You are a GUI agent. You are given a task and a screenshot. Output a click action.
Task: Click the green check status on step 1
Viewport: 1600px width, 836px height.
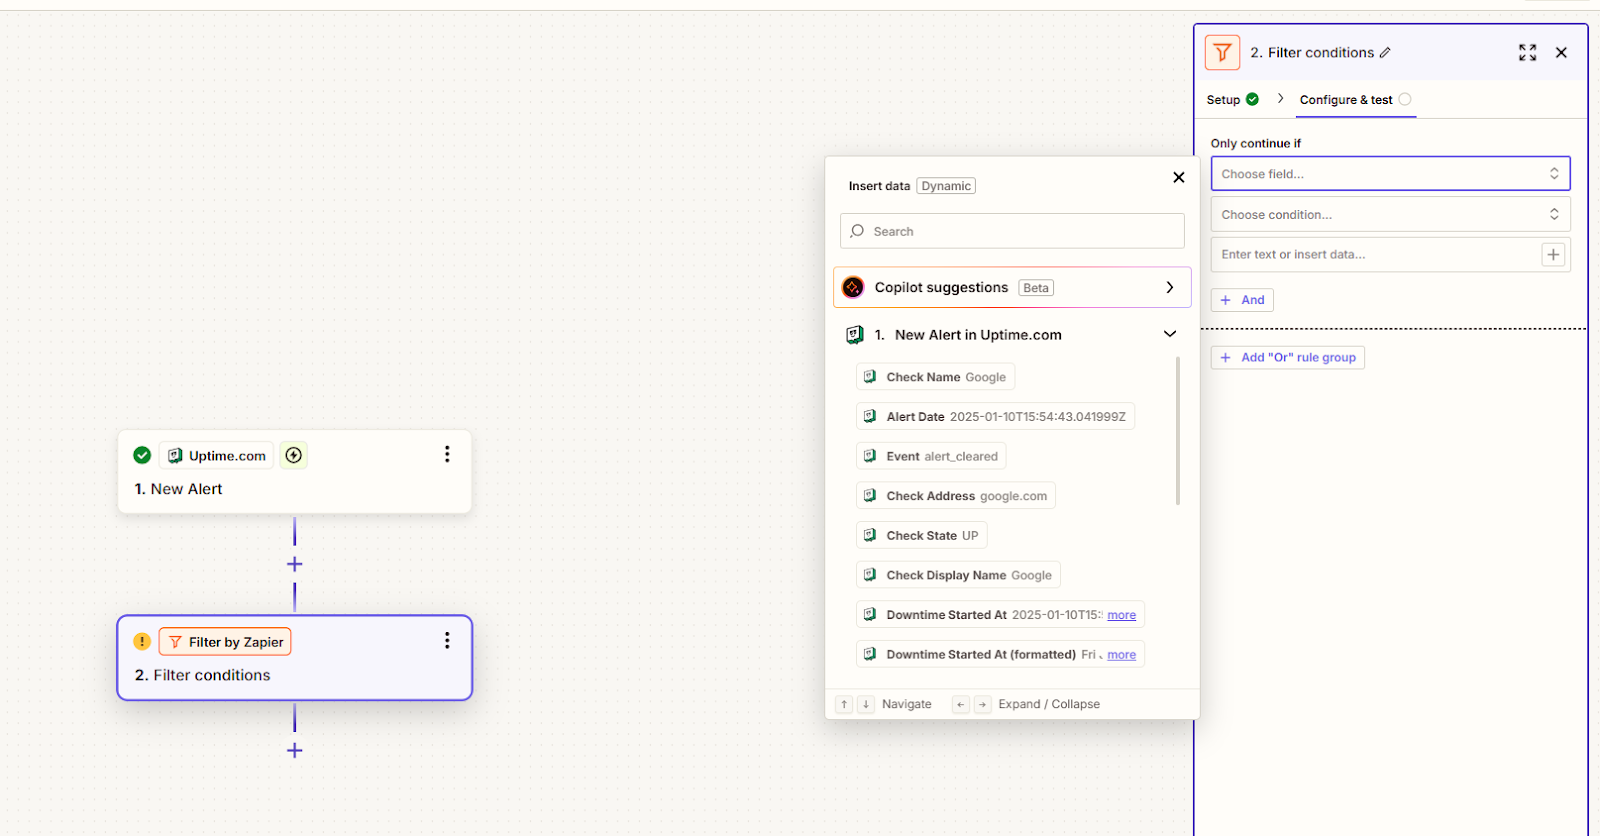(142, 455)
